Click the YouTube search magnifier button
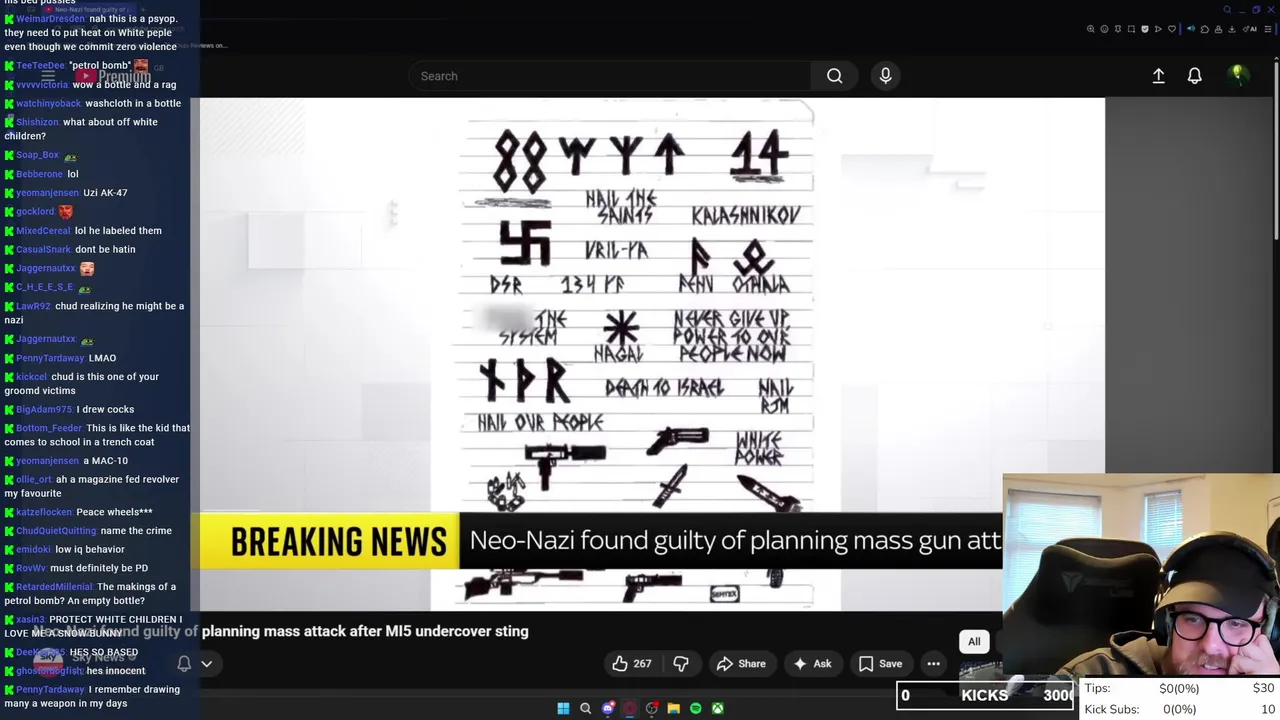 [834, 76]
